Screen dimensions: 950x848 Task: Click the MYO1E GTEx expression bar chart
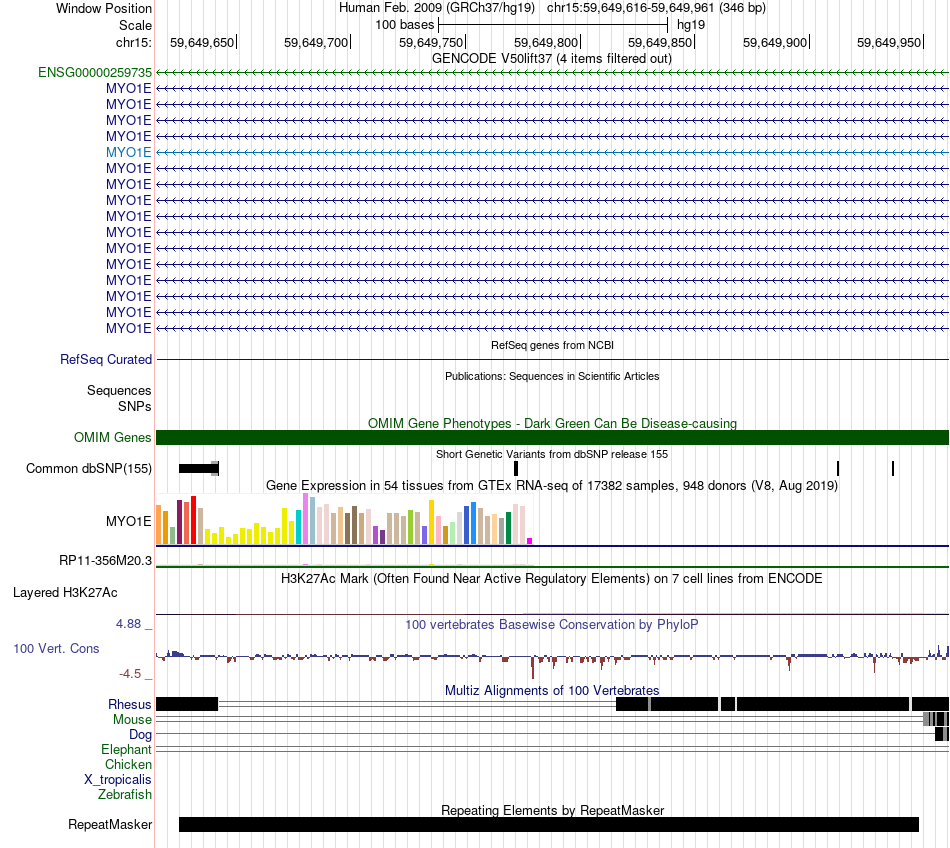click(344, 519)
